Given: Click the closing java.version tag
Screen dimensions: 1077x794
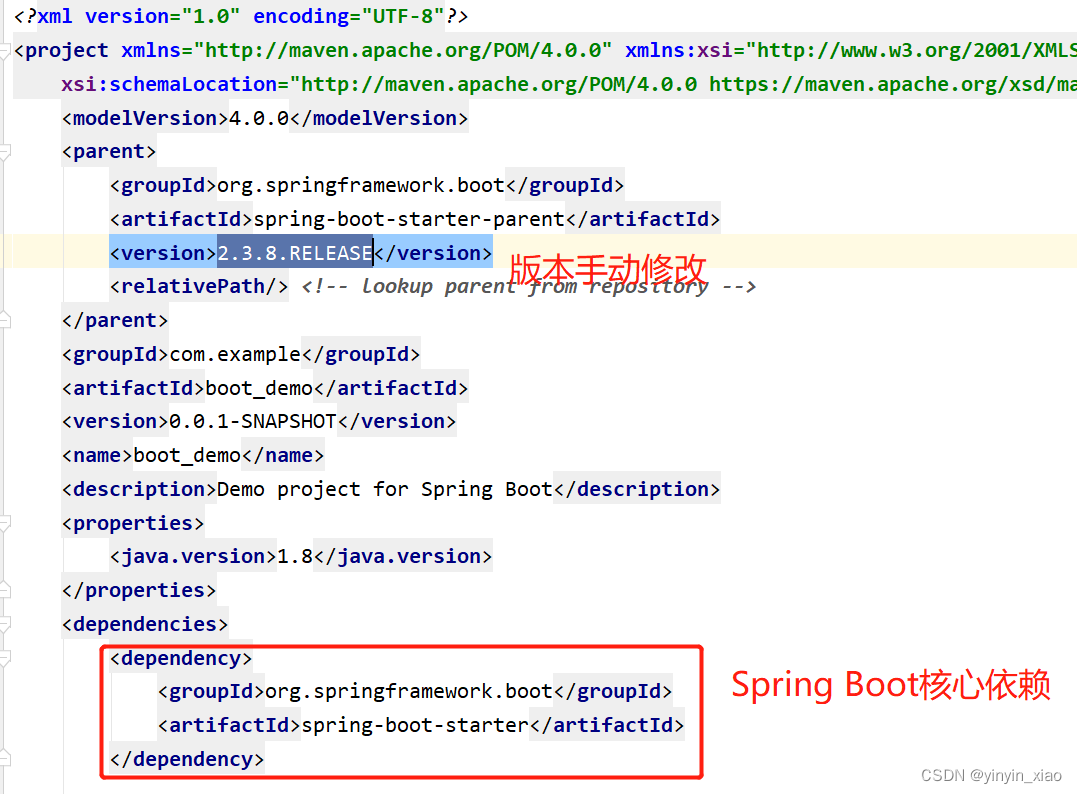Looking at the screenshot, I should 403,556.
